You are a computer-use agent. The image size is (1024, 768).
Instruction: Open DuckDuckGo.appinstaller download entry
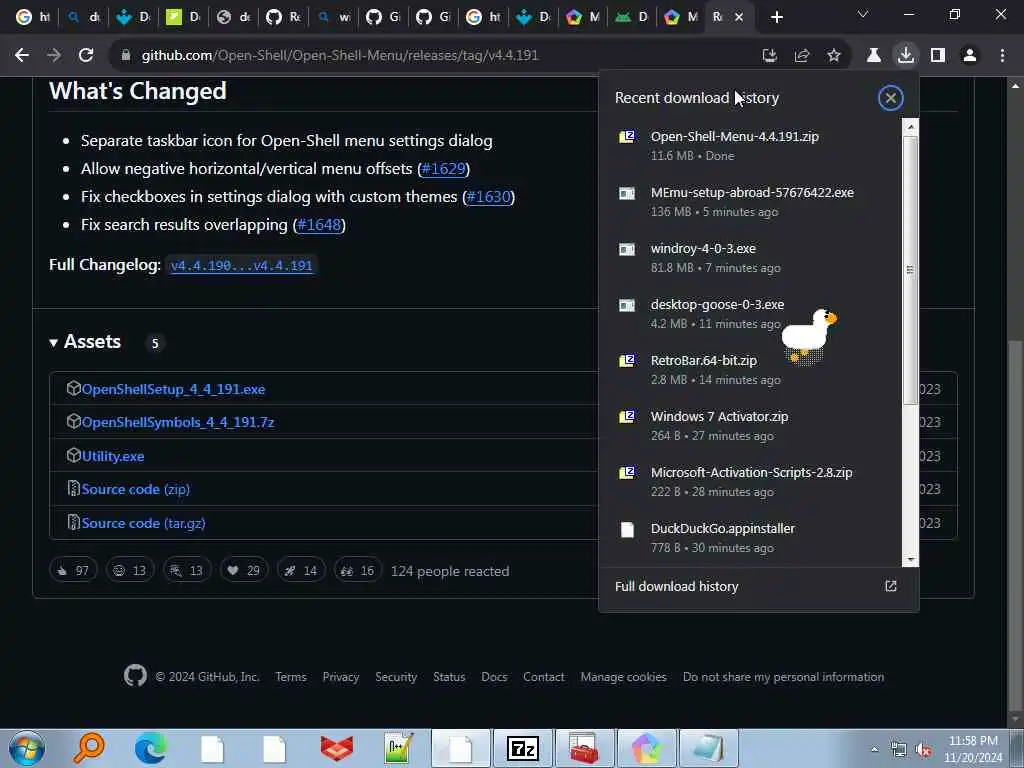[750, 538]
